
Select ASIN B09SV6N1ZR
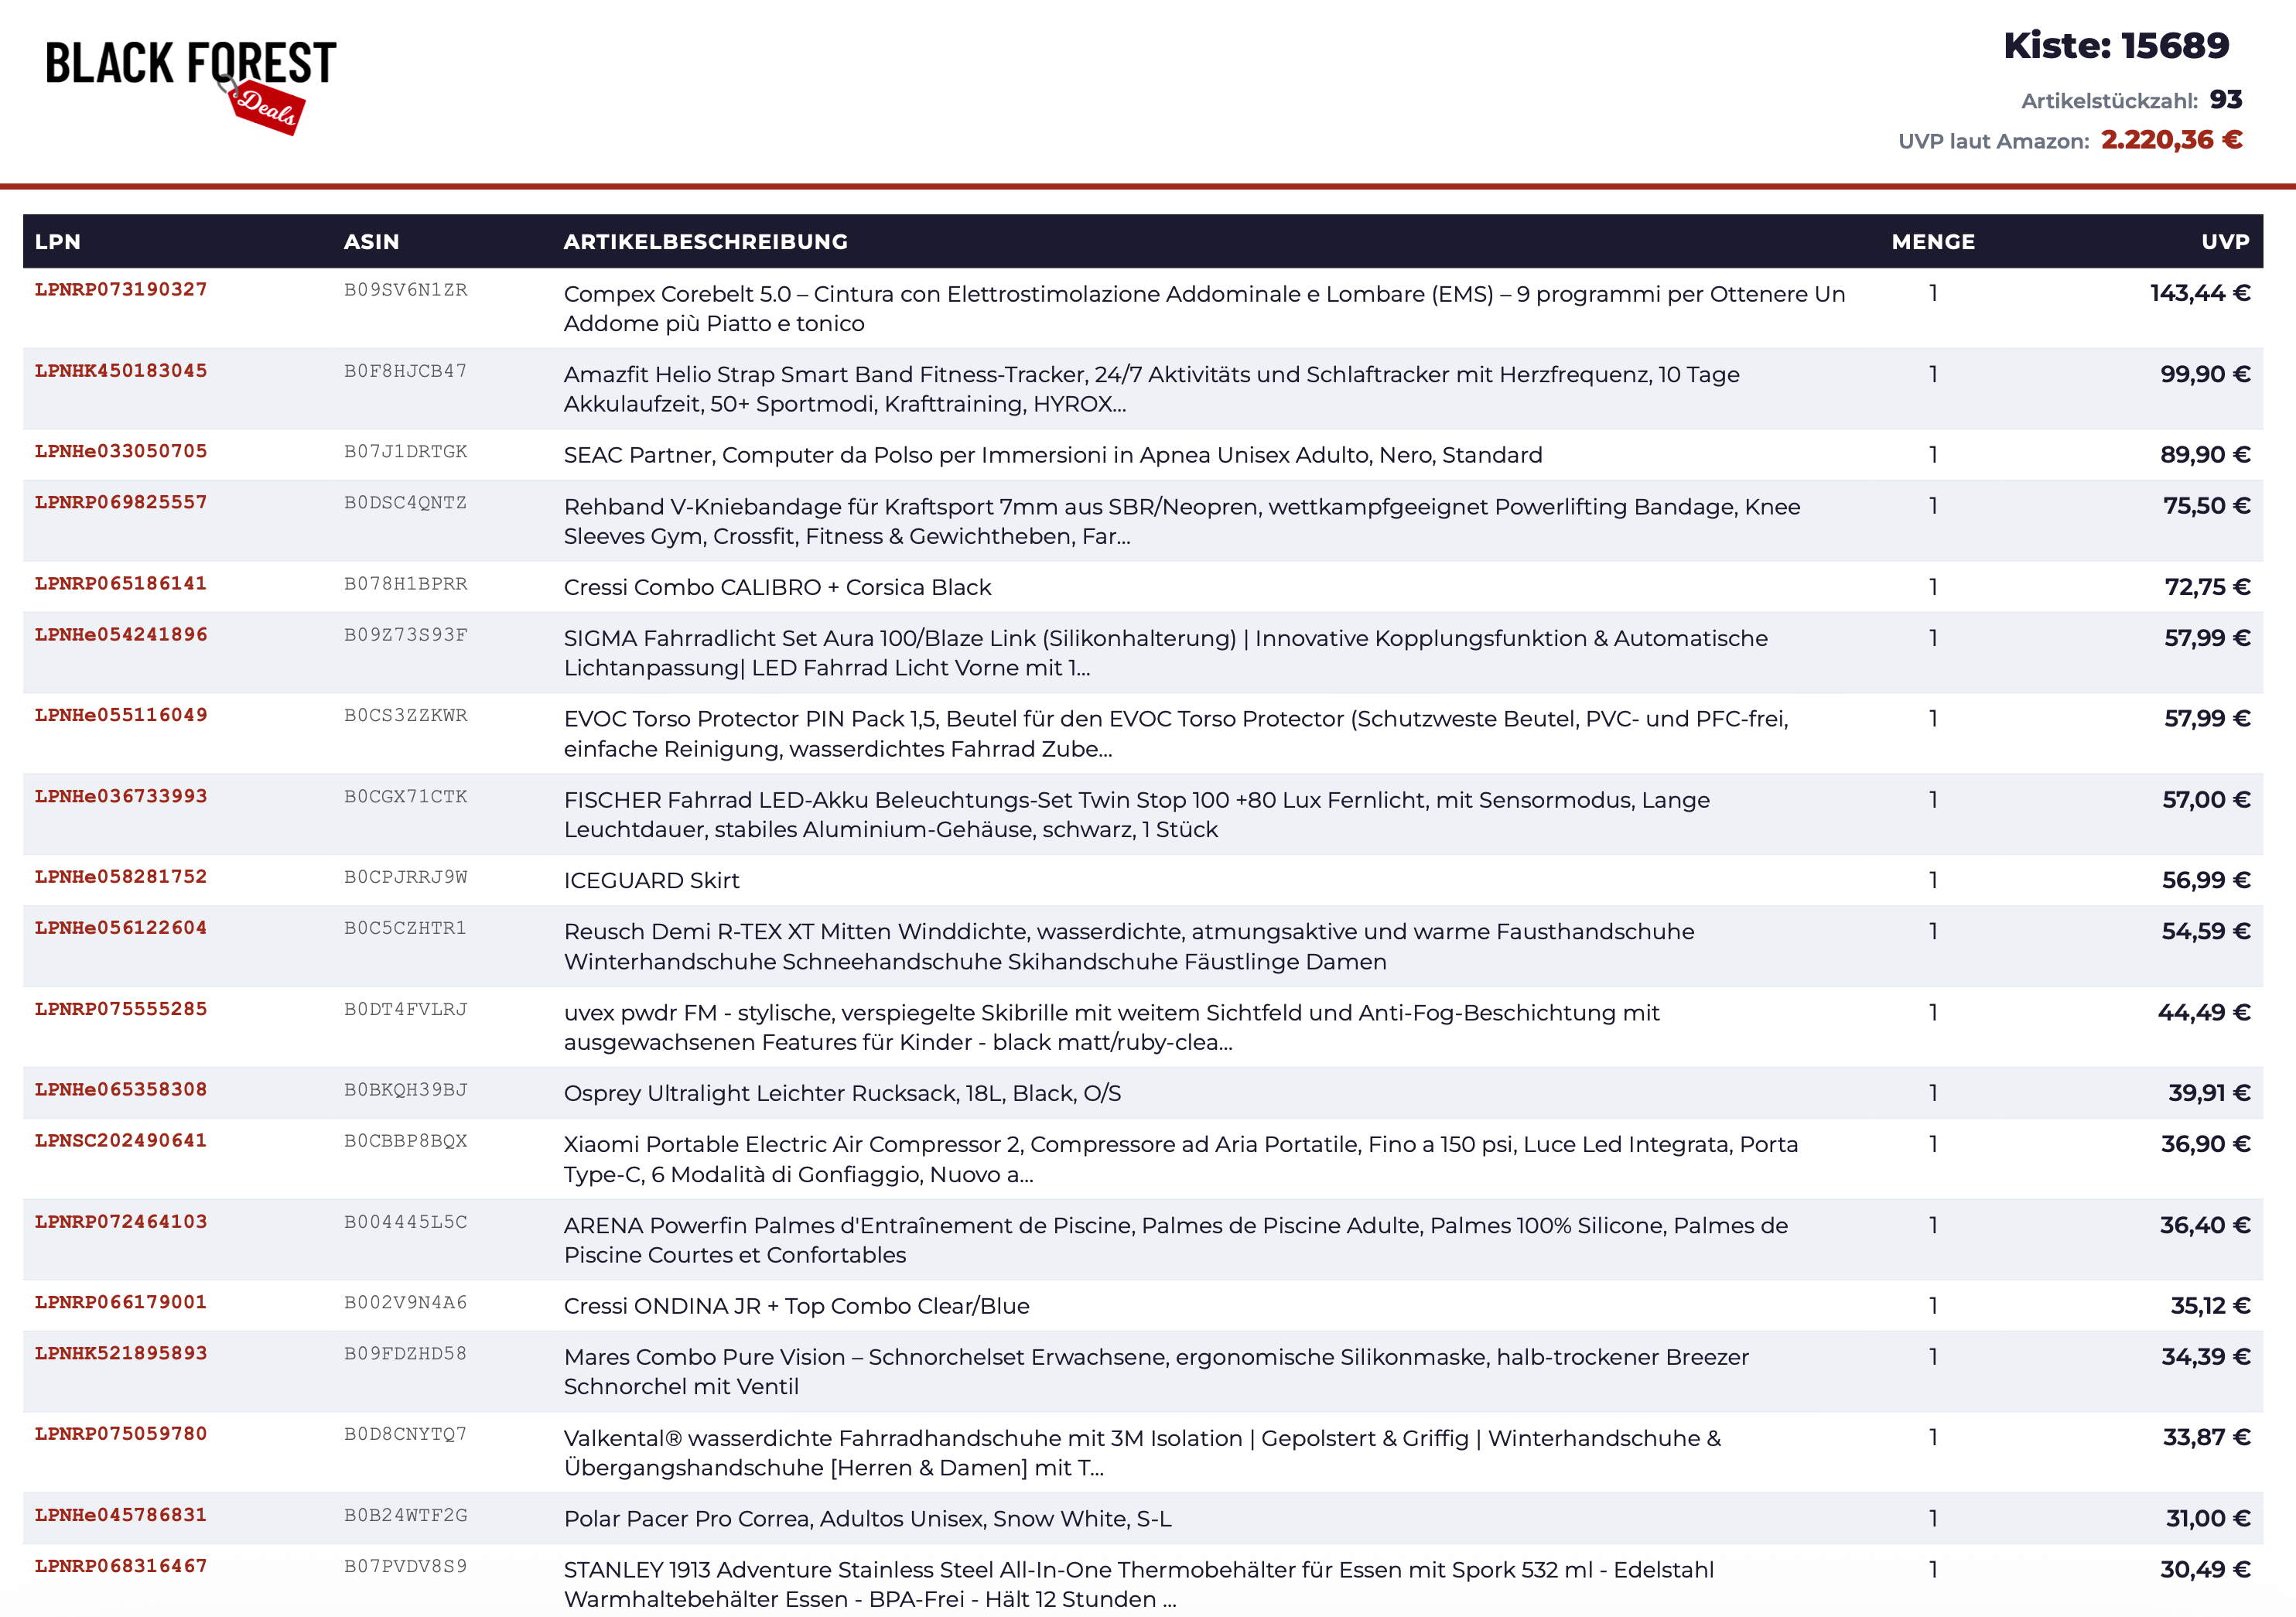coord(405,290)
